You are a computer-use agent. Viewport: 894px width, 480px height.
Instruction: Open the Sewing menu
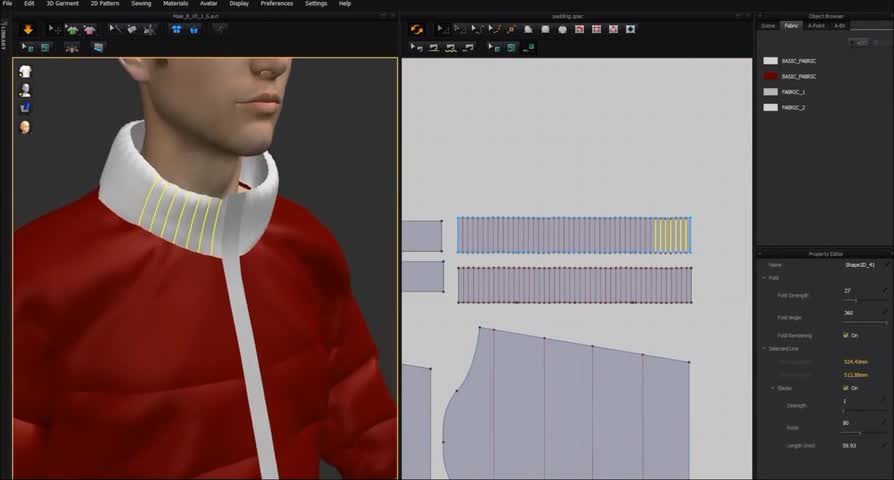click(141, 3)
